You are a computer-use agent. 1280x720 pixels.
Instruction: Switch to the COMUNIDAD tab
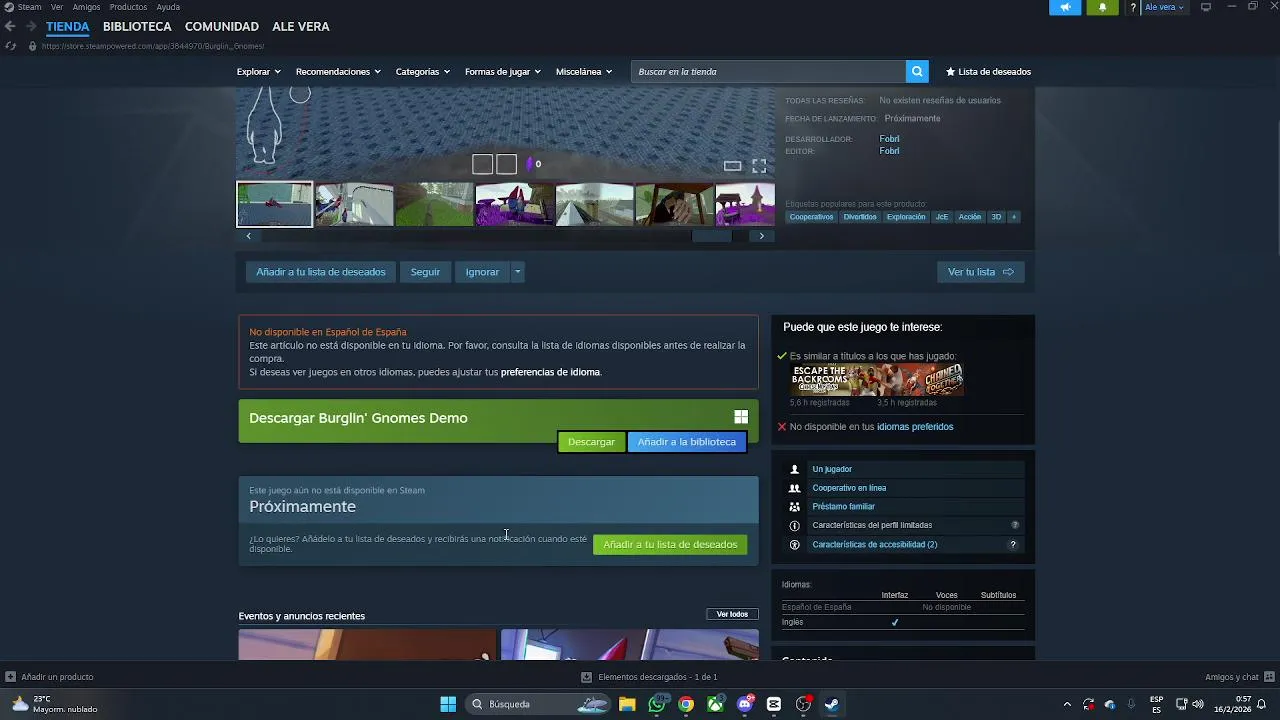click(x=222, y=27)
